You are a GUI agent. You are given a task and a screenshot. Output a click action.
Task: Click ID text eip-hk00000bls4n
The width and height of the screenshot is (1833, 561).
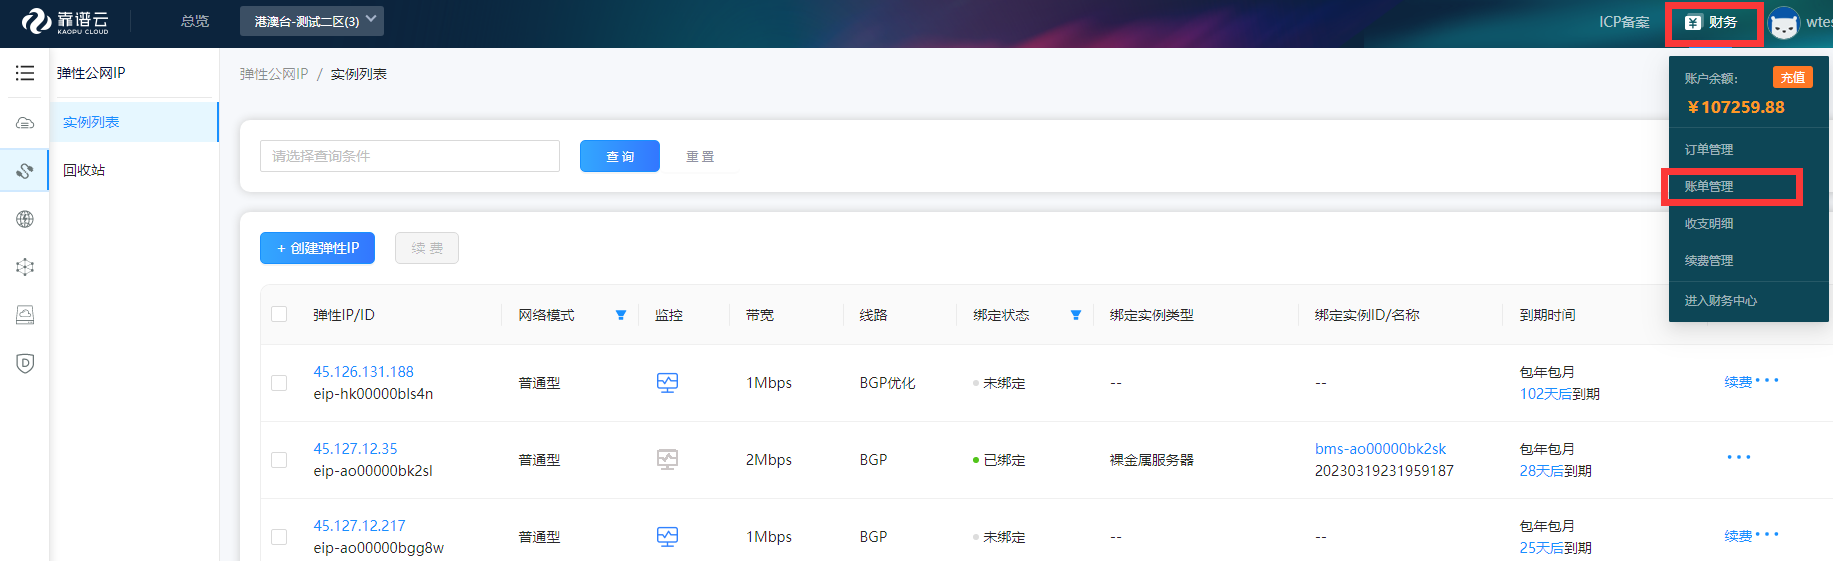pos(373,394)
